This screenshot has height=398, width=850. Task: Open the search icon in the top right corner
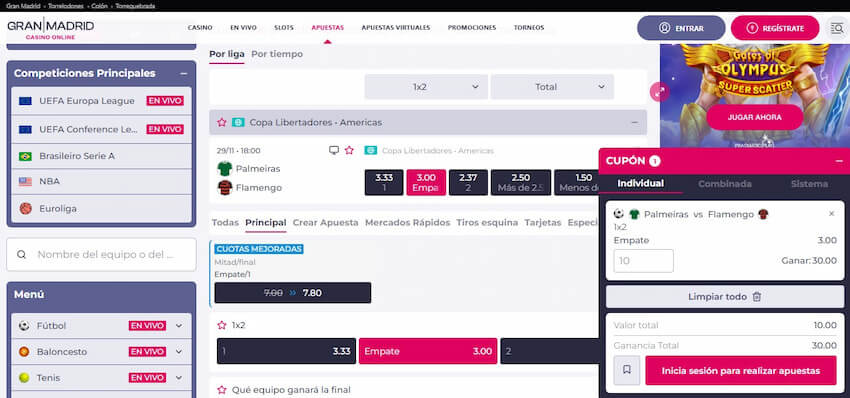click(838, 28)
